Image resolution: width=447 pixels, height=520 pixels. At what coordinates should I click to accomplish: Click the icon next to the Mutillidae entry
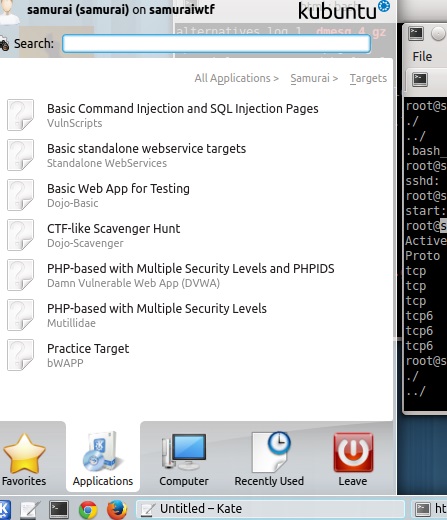[20, 315]
